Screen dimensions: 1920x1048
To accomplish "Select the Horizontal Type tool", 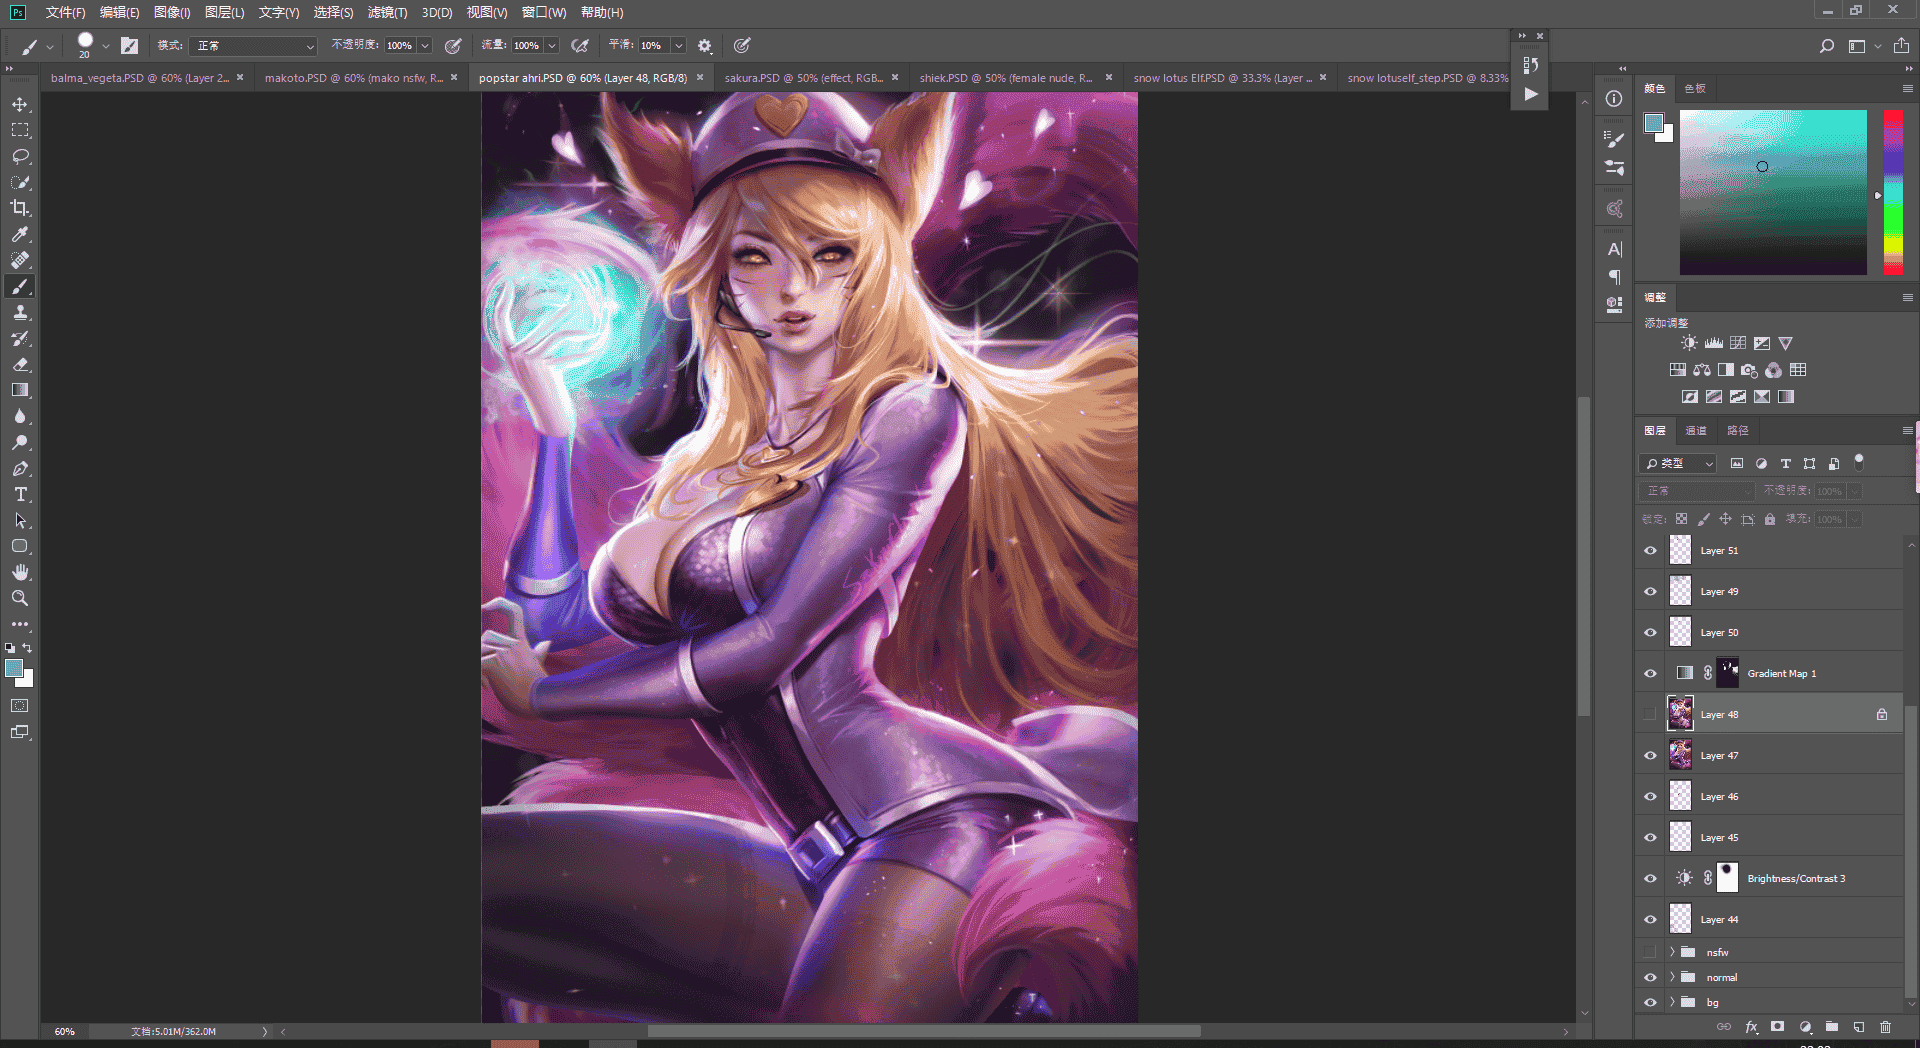I will 20,494.
